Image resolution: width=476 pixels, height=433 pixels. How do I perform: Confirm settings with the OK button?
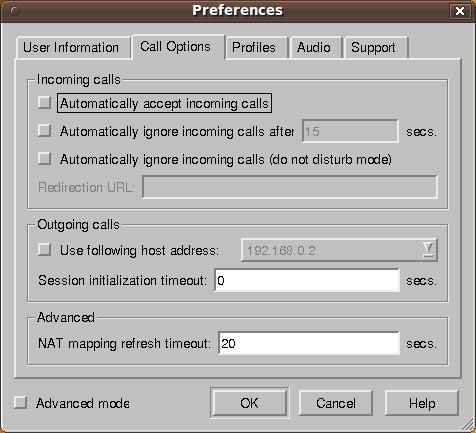(x=249, y=403)
